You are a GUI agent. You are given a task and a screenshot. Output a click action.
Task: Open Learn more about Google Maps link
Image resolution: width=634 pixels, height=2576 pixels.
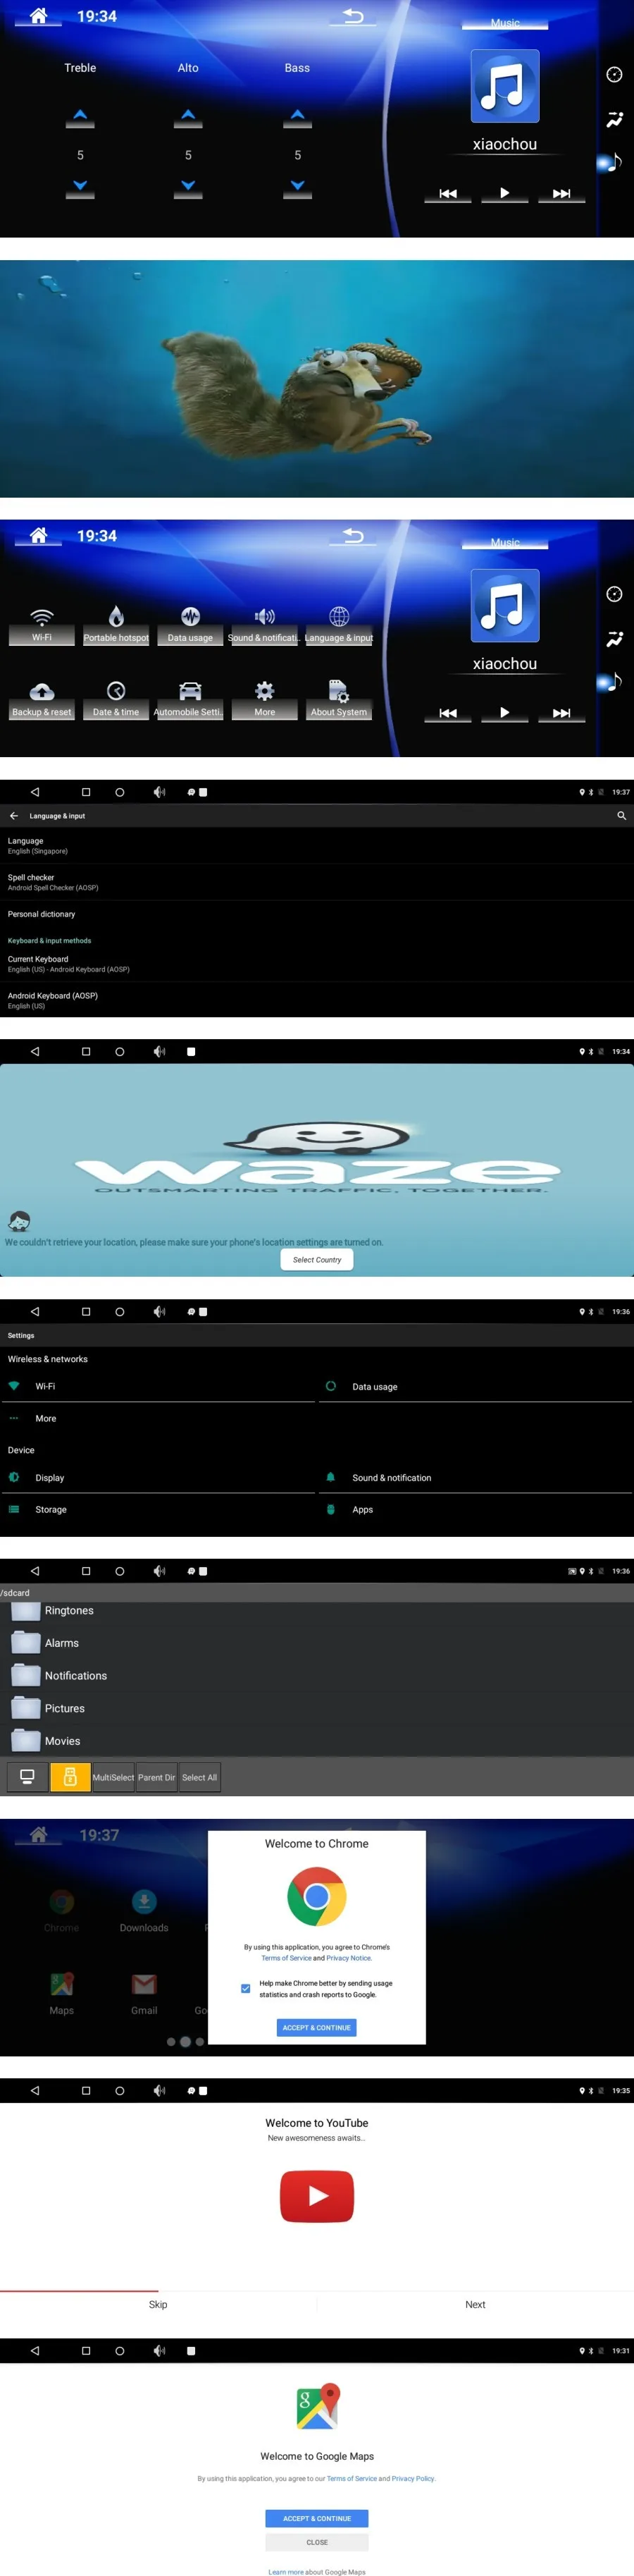pyautogui.click(x=286, y=2571)
